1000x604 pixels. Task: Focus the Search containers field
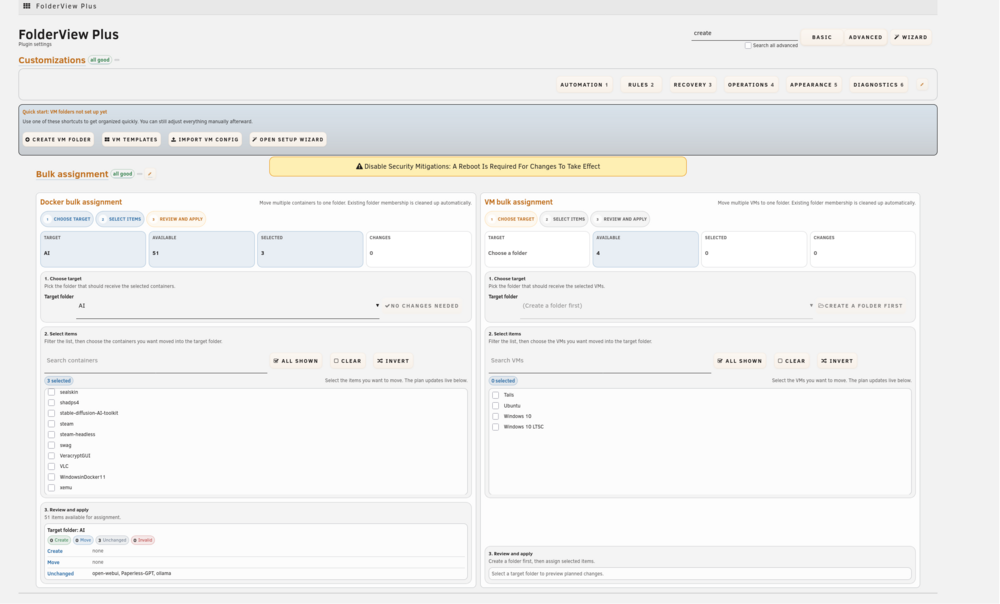pos(156,361)
